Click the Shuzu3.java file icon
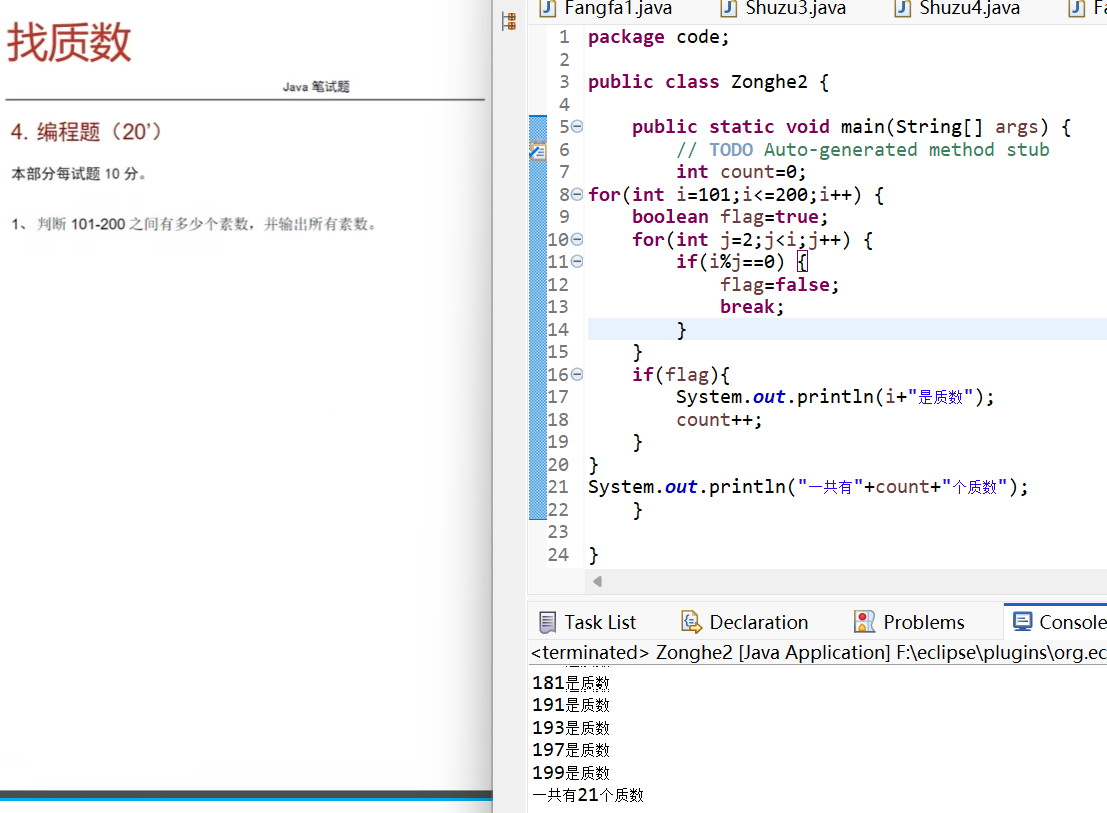The height and width of the screenshot is (813, 1107). click(x=728, y=8)
